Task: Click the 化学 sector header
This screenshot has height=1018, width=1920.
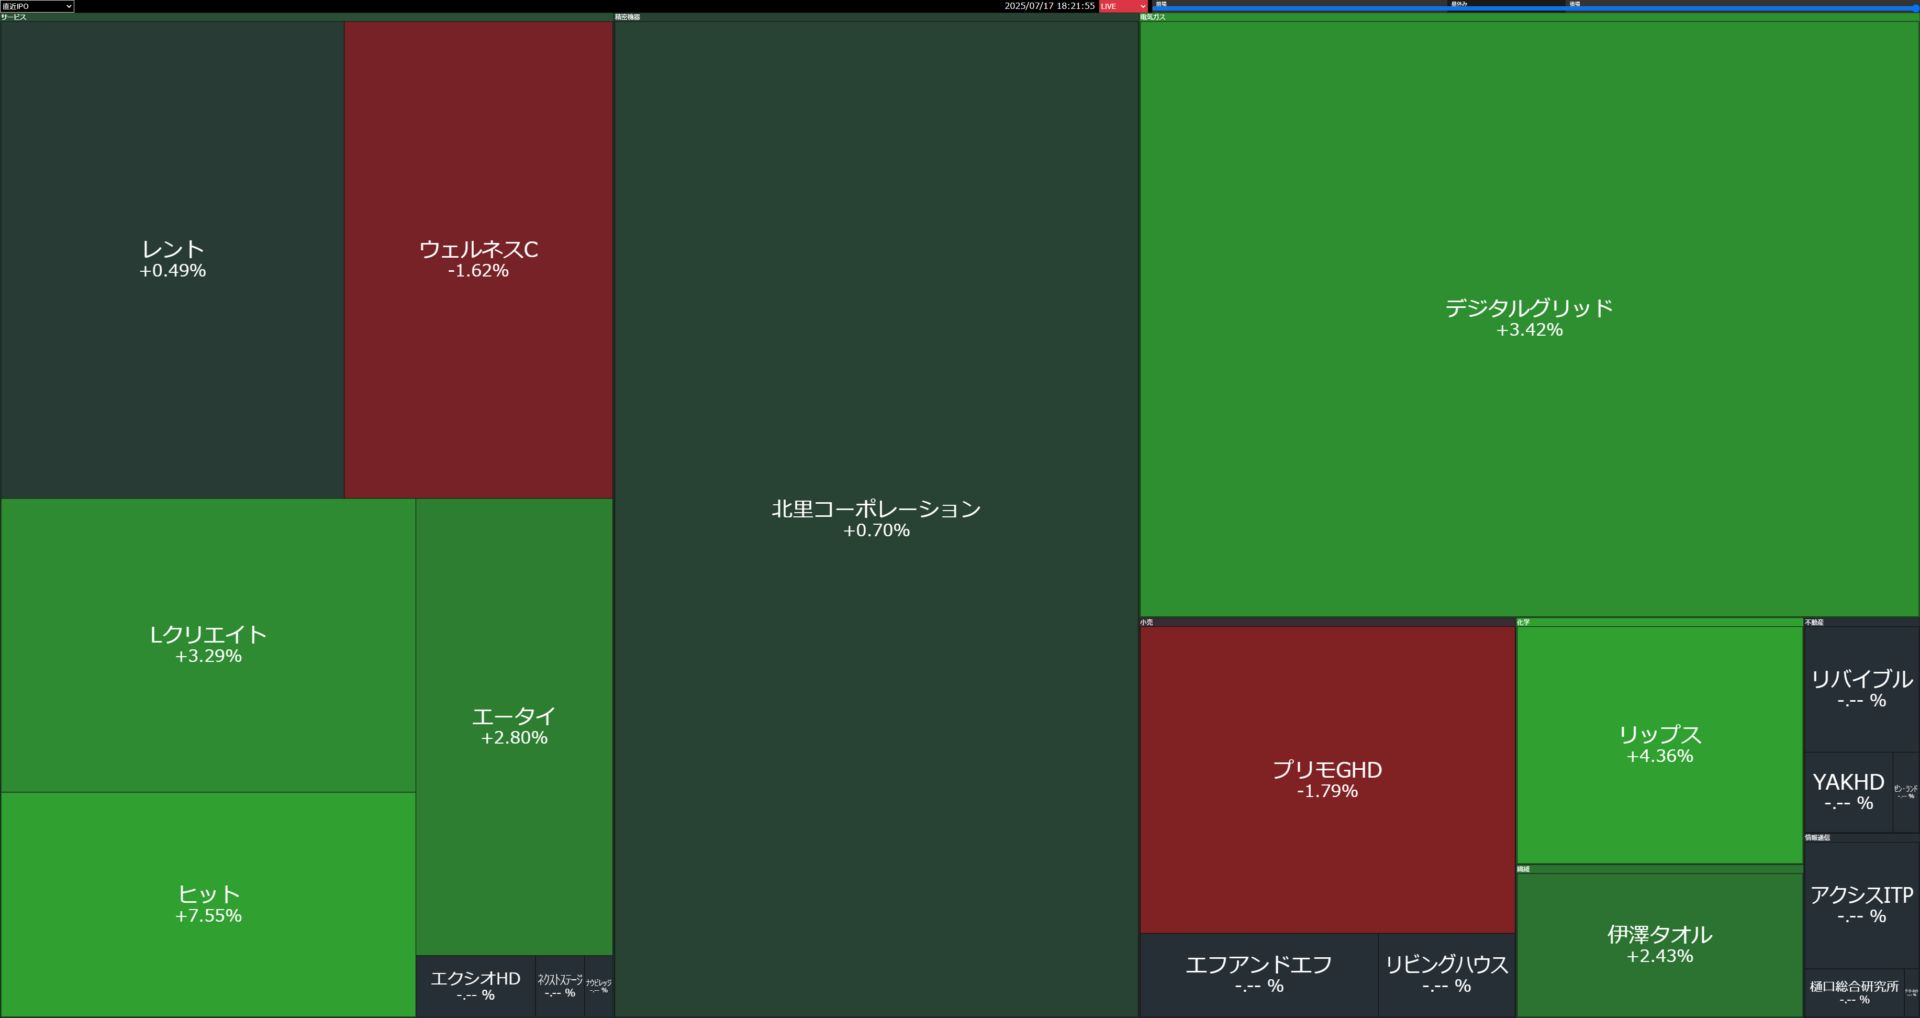Action: click(x=1660, y=622)
